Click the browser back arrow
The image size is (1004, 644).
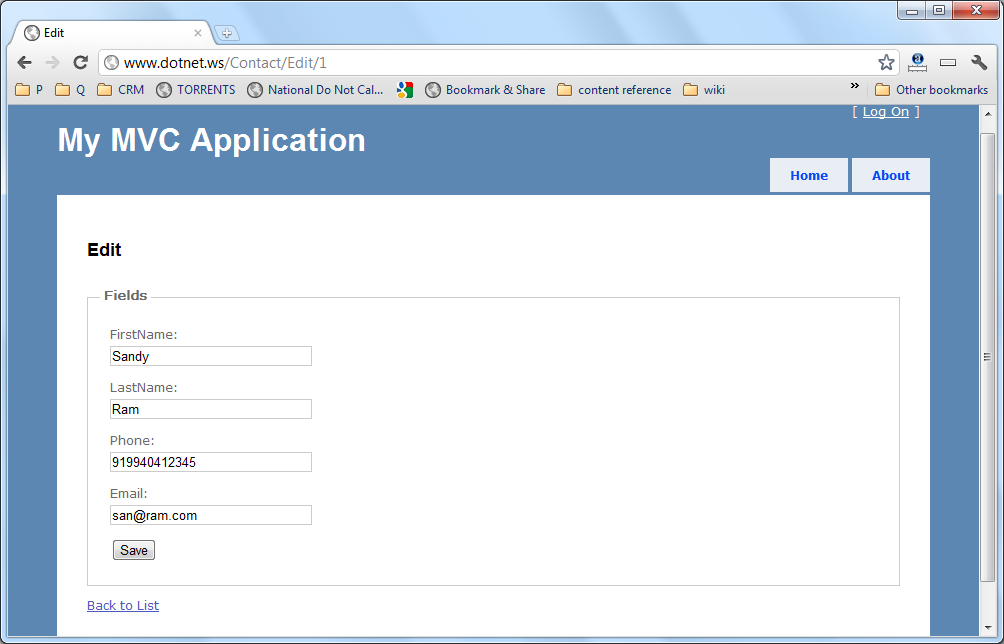tap(25, 63)
